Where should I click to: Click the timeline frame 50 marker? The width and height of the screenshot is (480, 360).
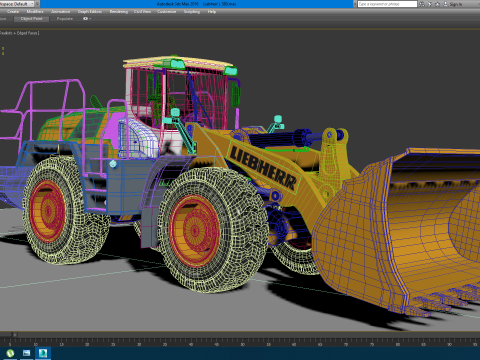[243, 344]
